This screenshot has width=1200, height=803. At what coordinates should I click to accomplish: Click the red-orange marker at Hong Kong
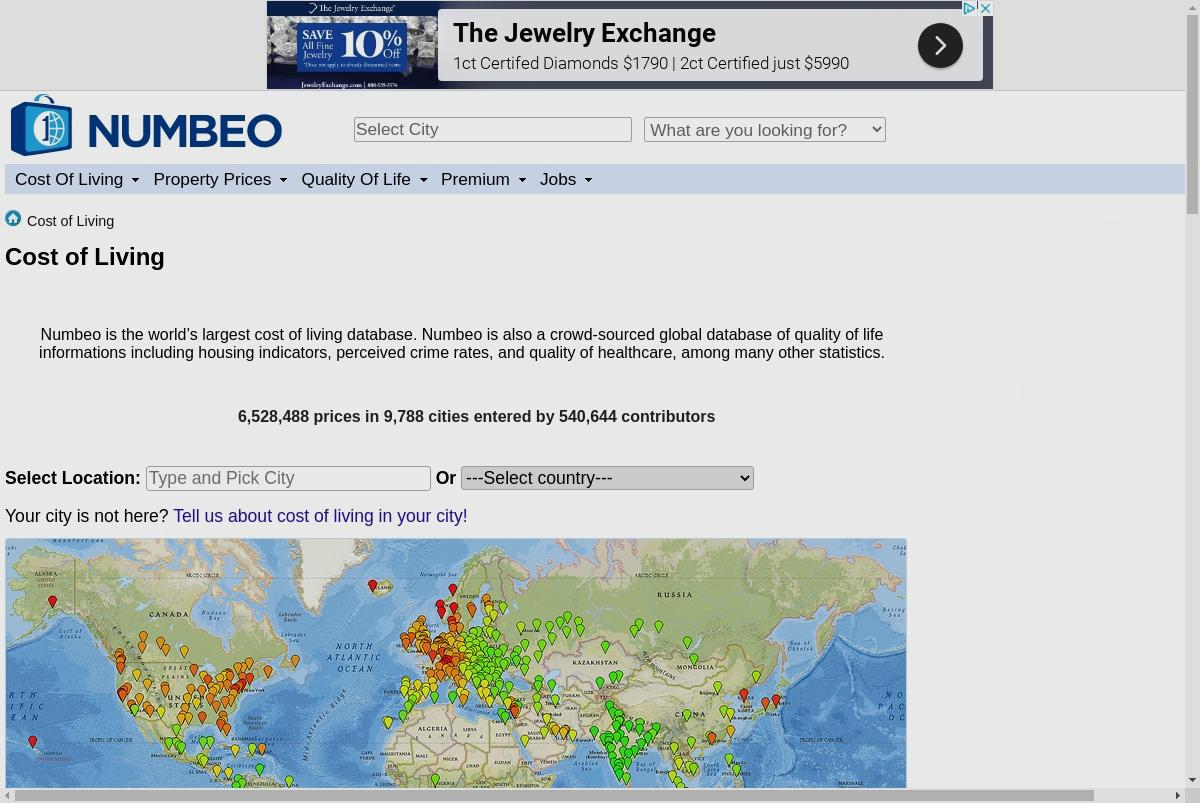click(x=712, y=738)
